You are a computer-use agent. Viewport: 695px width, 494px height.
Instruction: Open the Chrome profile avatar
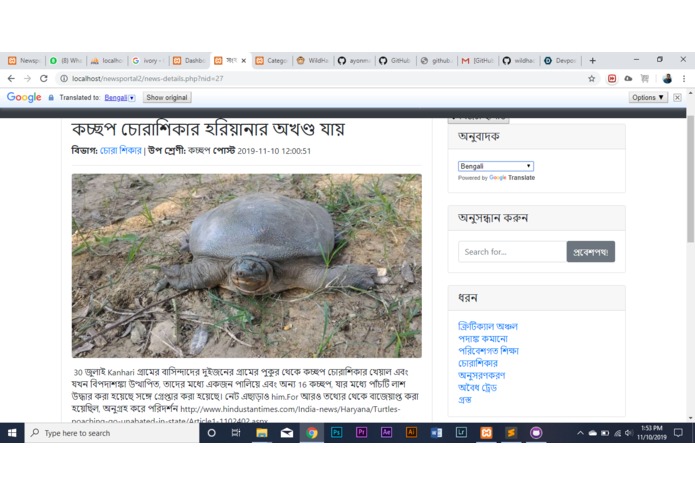pos(667,78)
